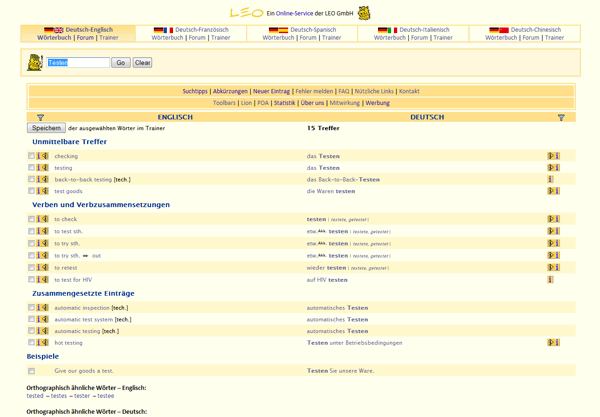Play pronunciation for English word 'checking'

click(45, 156)
